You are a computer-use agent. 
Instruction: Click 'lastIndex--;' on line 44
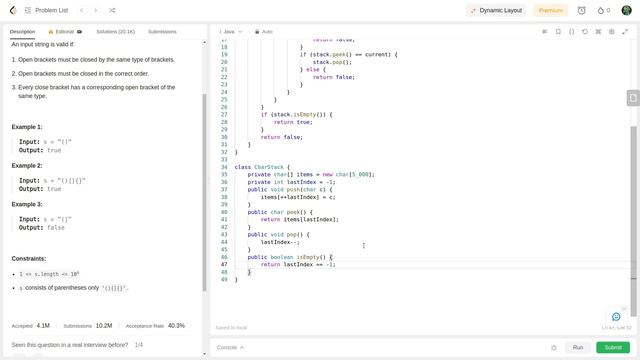pos(280,242)
